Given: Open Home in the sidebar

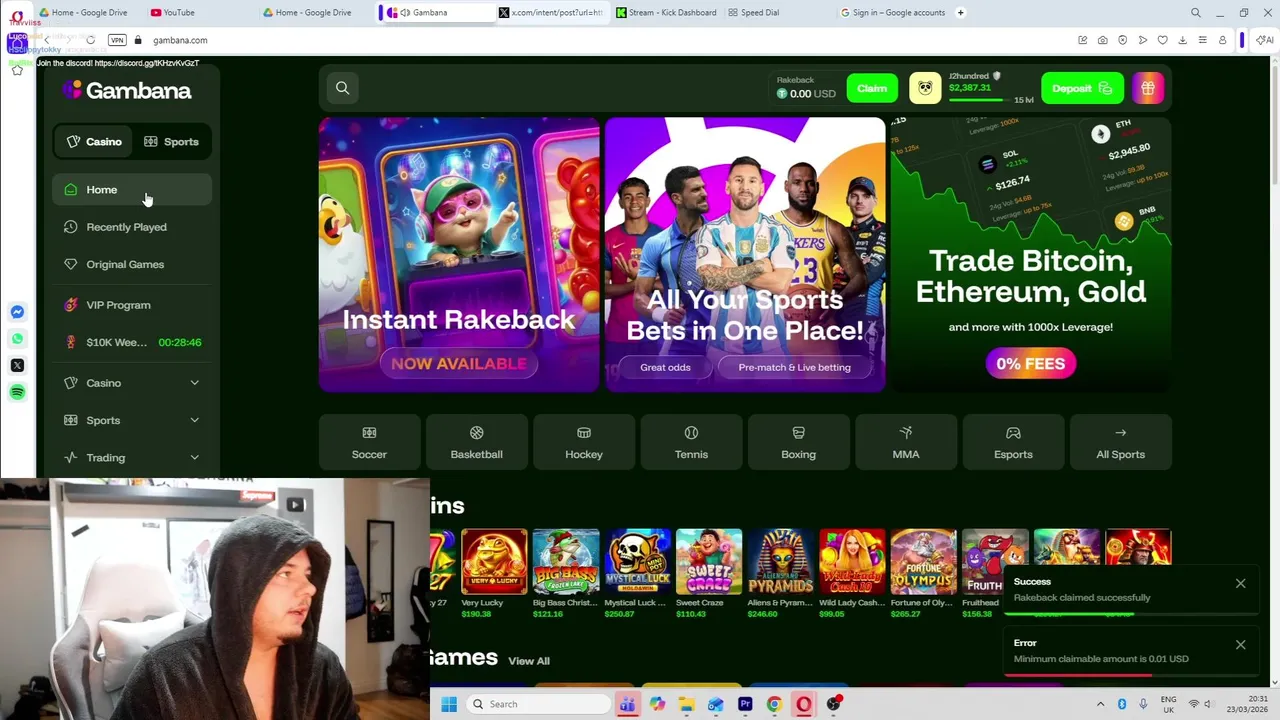Looking at the screenshot, I should [x=131, y=190].
